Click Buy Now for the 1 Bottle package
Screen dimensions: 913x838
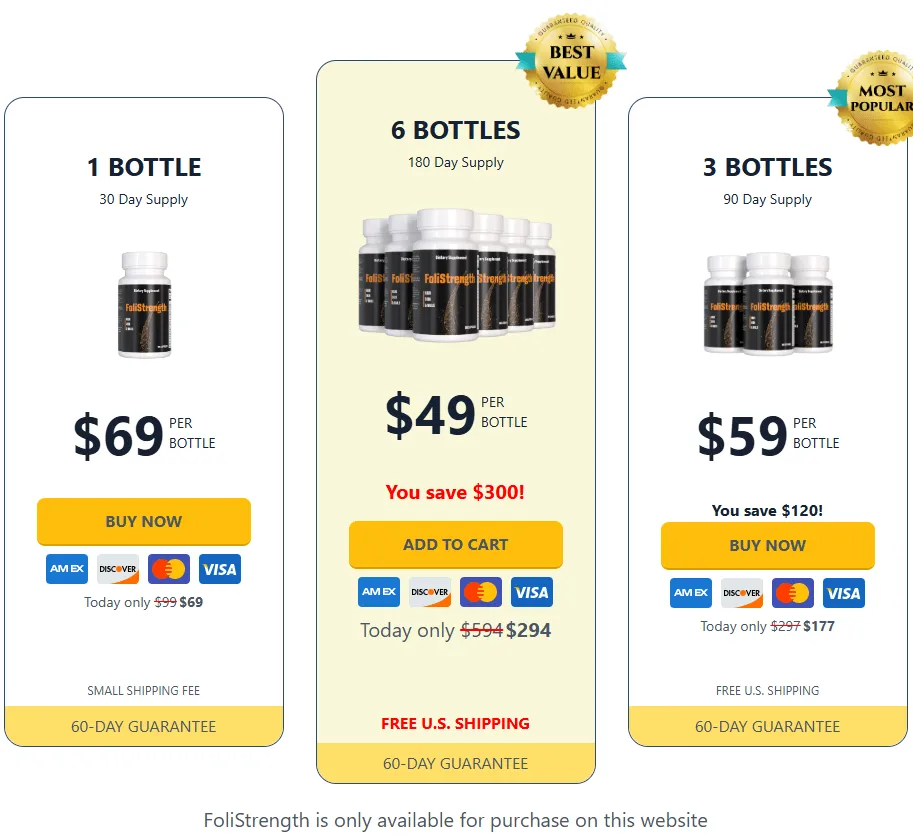click(144, 521)
